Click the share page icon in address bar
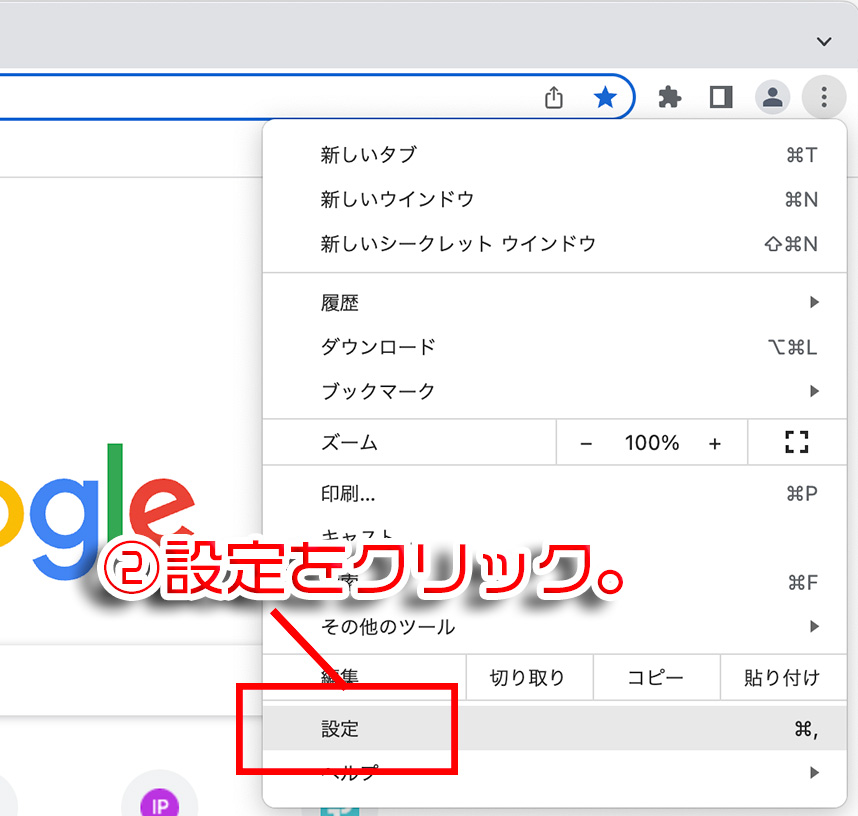 [554, 97]
